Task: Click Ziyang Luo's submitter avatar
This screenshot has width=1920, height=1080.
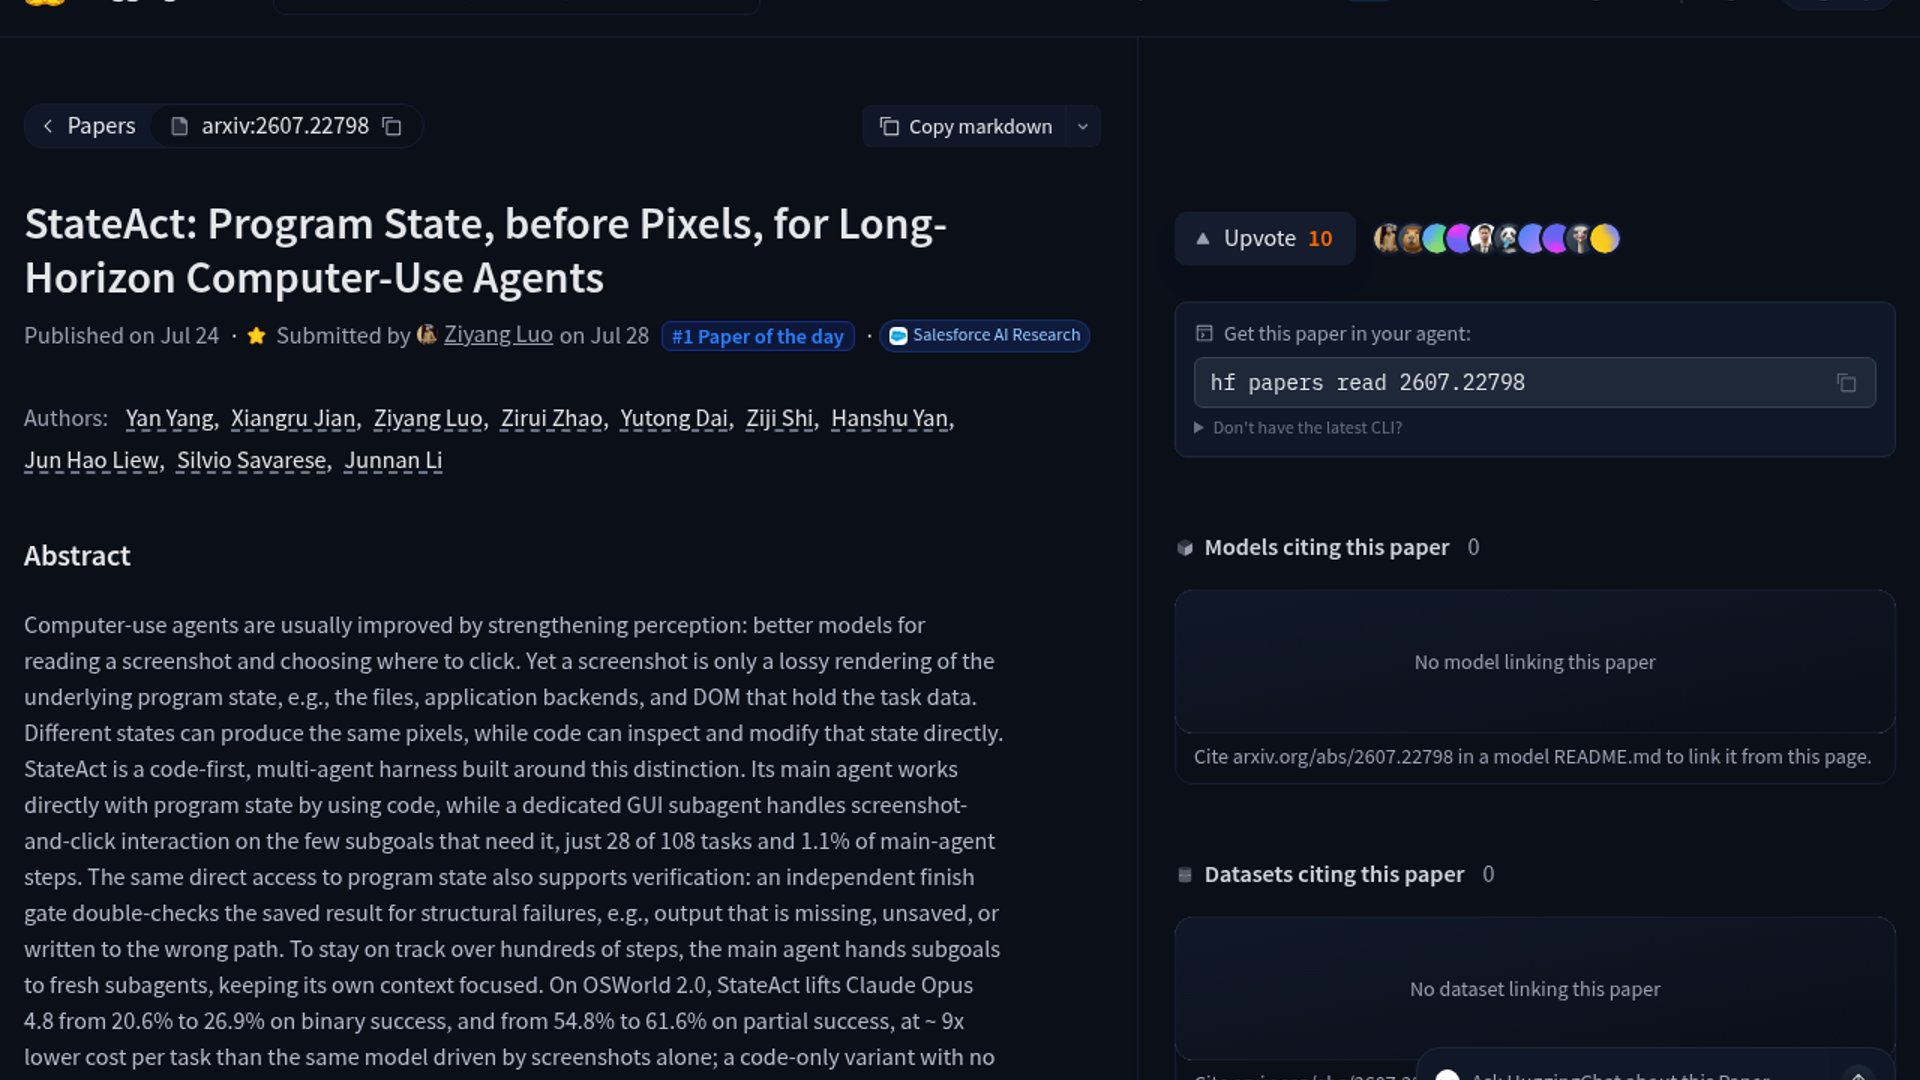Action: [427, 335]
